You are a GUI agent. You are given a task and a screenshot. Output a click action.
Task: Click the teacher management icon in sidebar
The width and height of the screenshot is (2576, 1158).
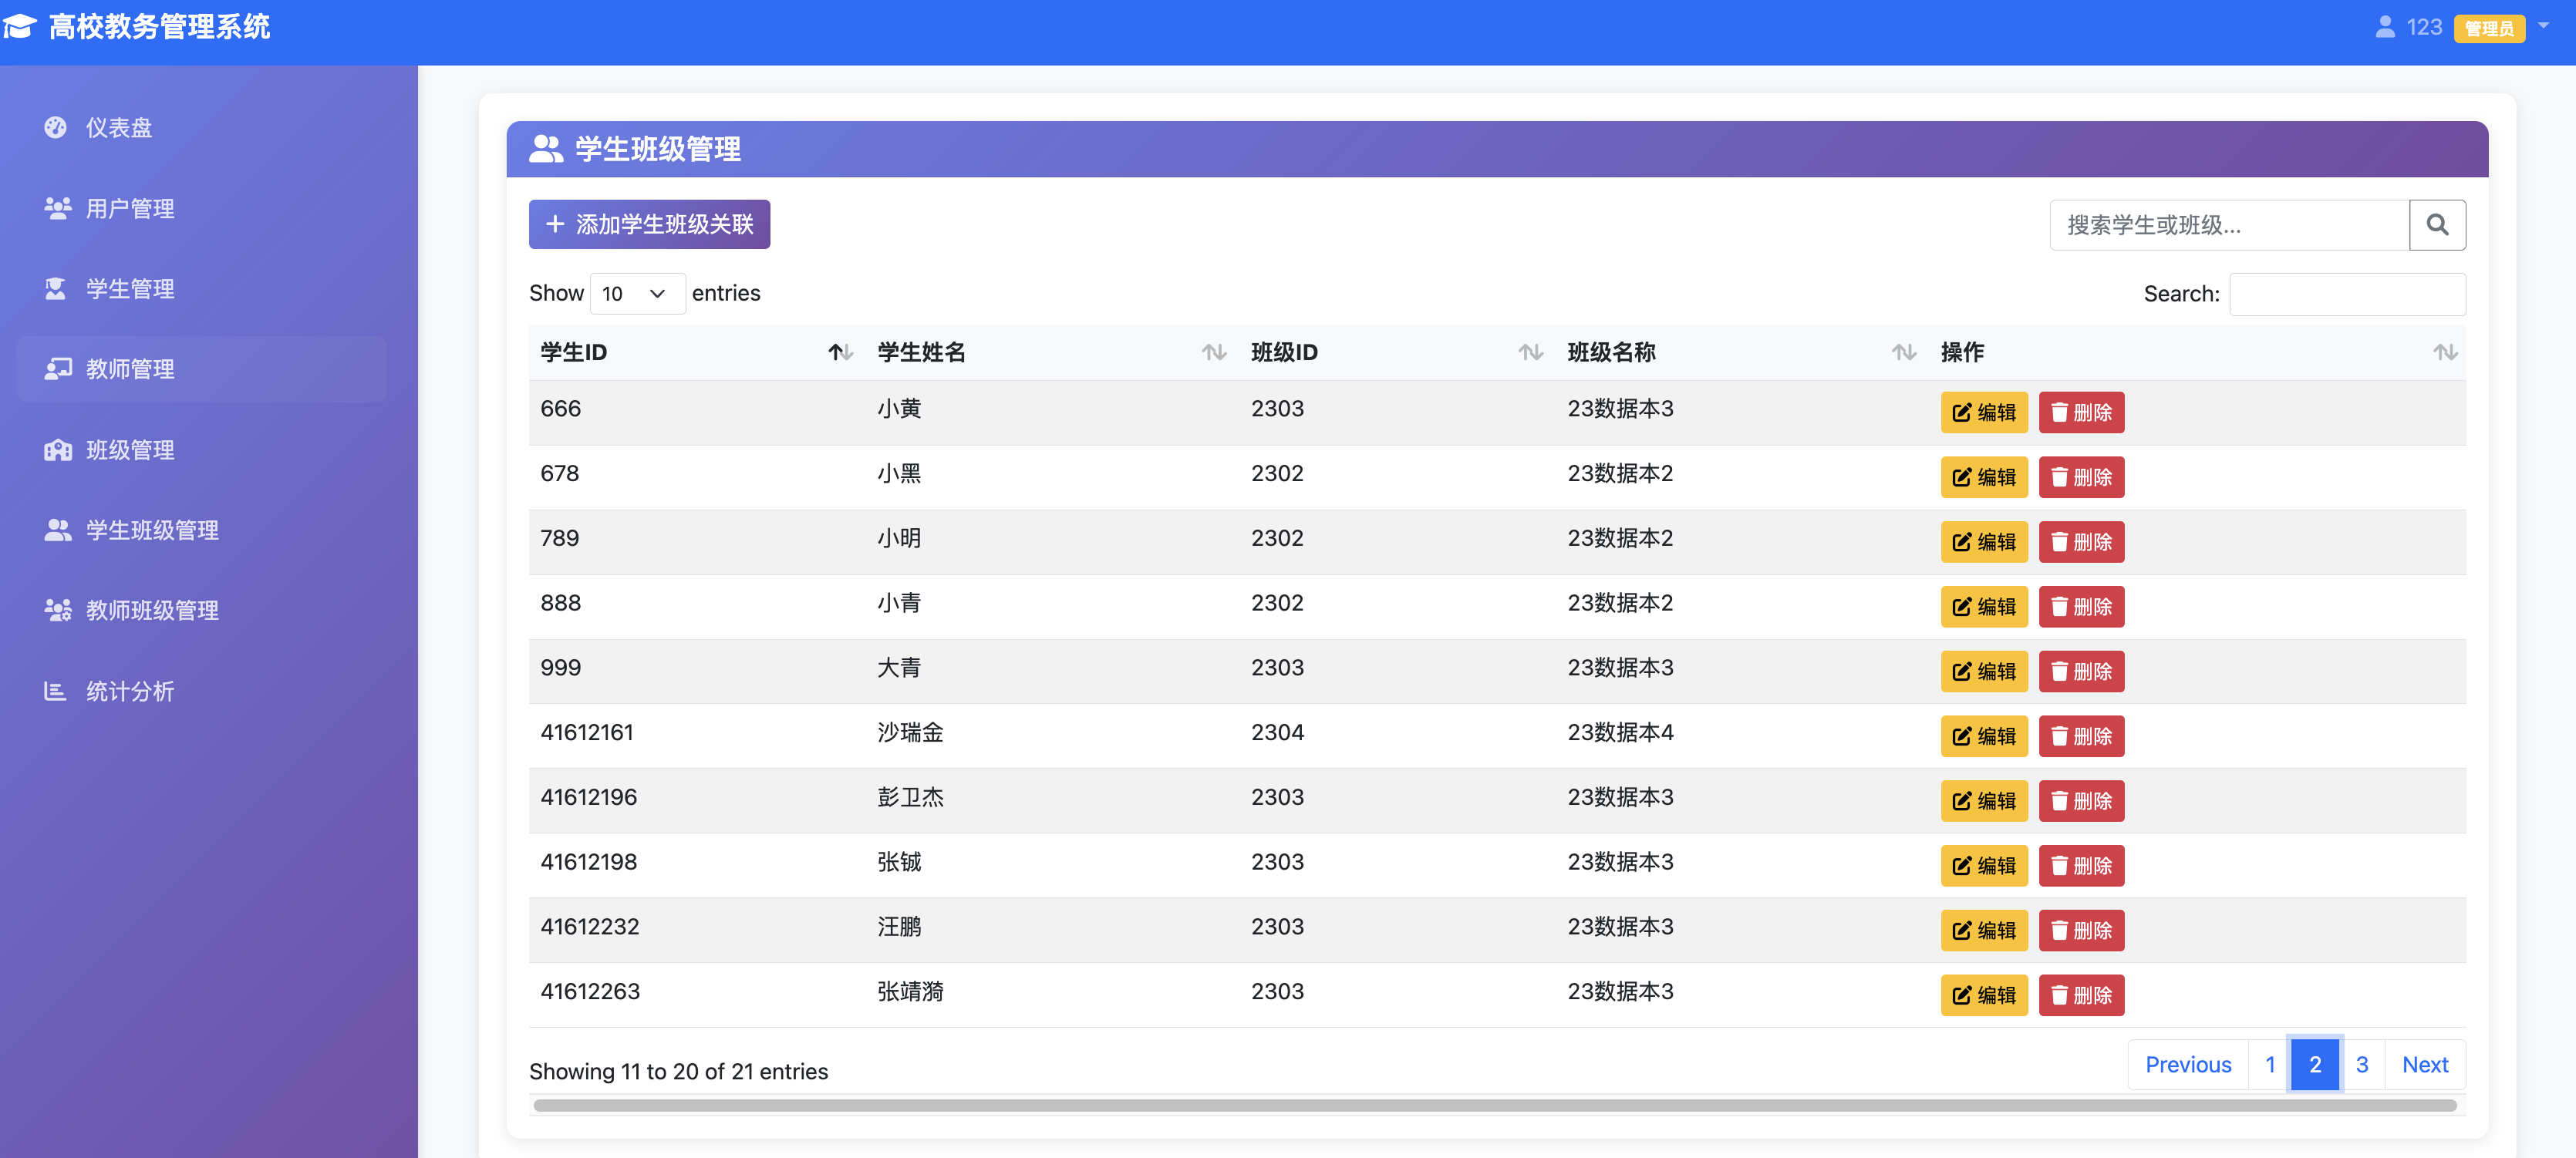(57, 369)
